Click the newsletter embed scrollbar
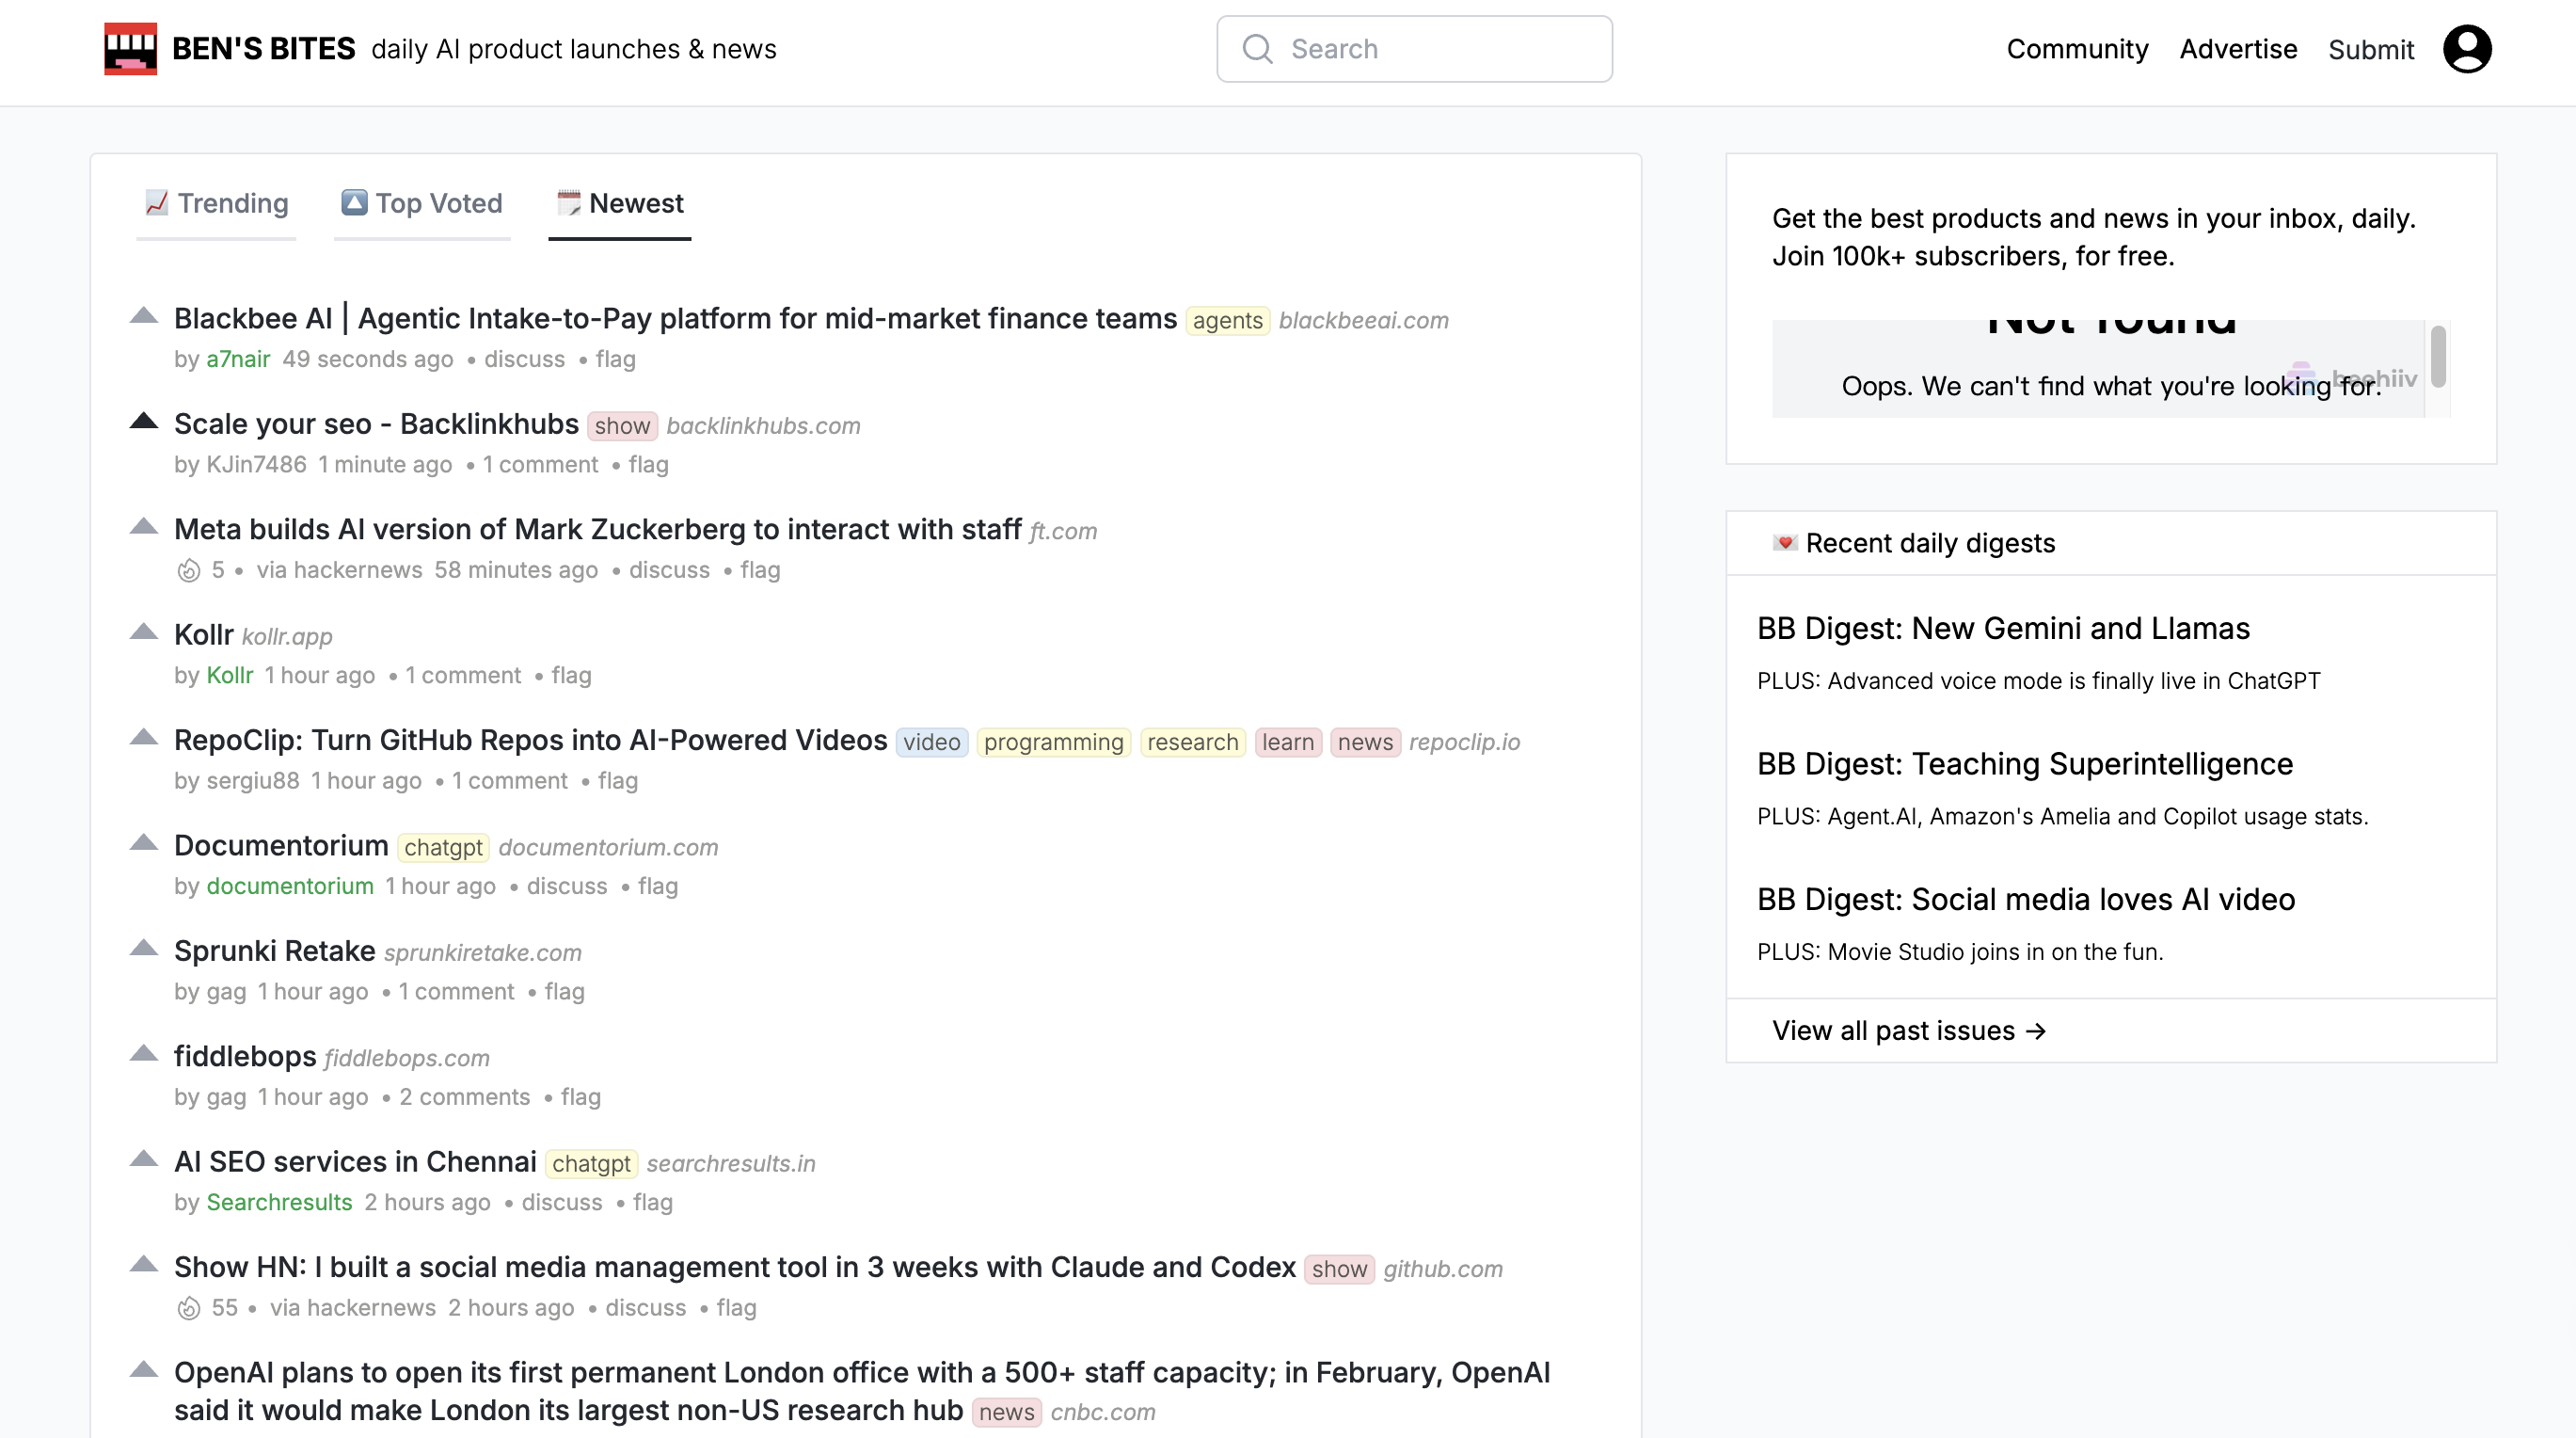The image size is (2576, 1438). click(2439, 357)
